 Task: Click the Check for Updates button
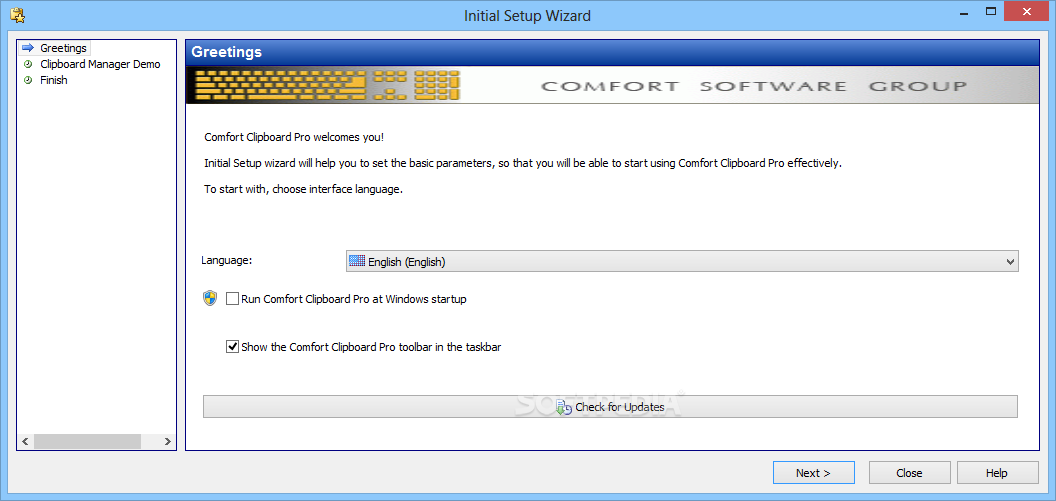click(610, 407)
